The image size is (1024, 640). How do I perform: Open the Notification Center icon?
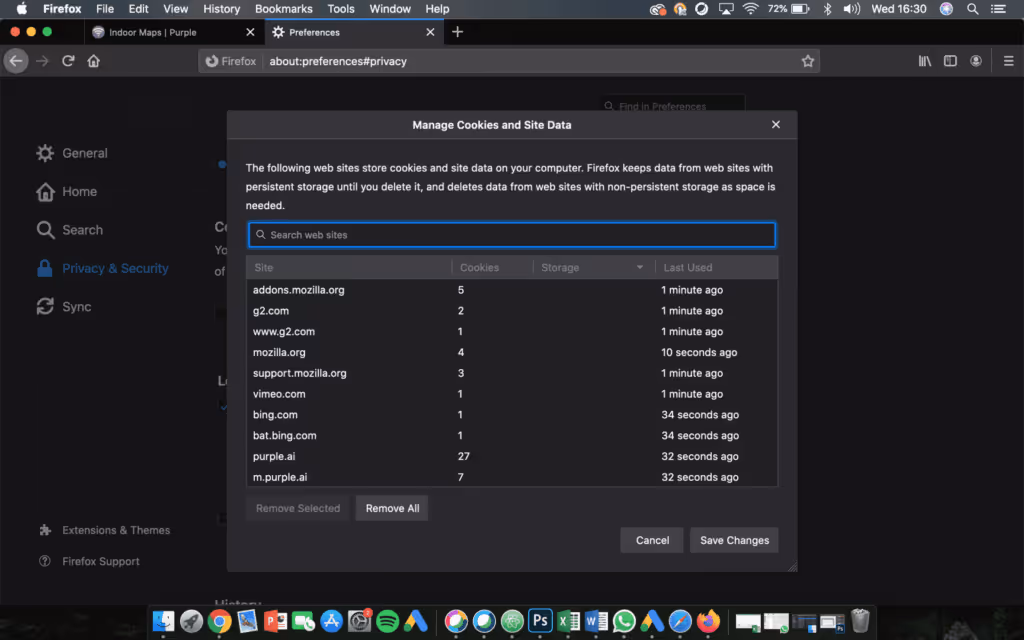(x=999, y=9)
